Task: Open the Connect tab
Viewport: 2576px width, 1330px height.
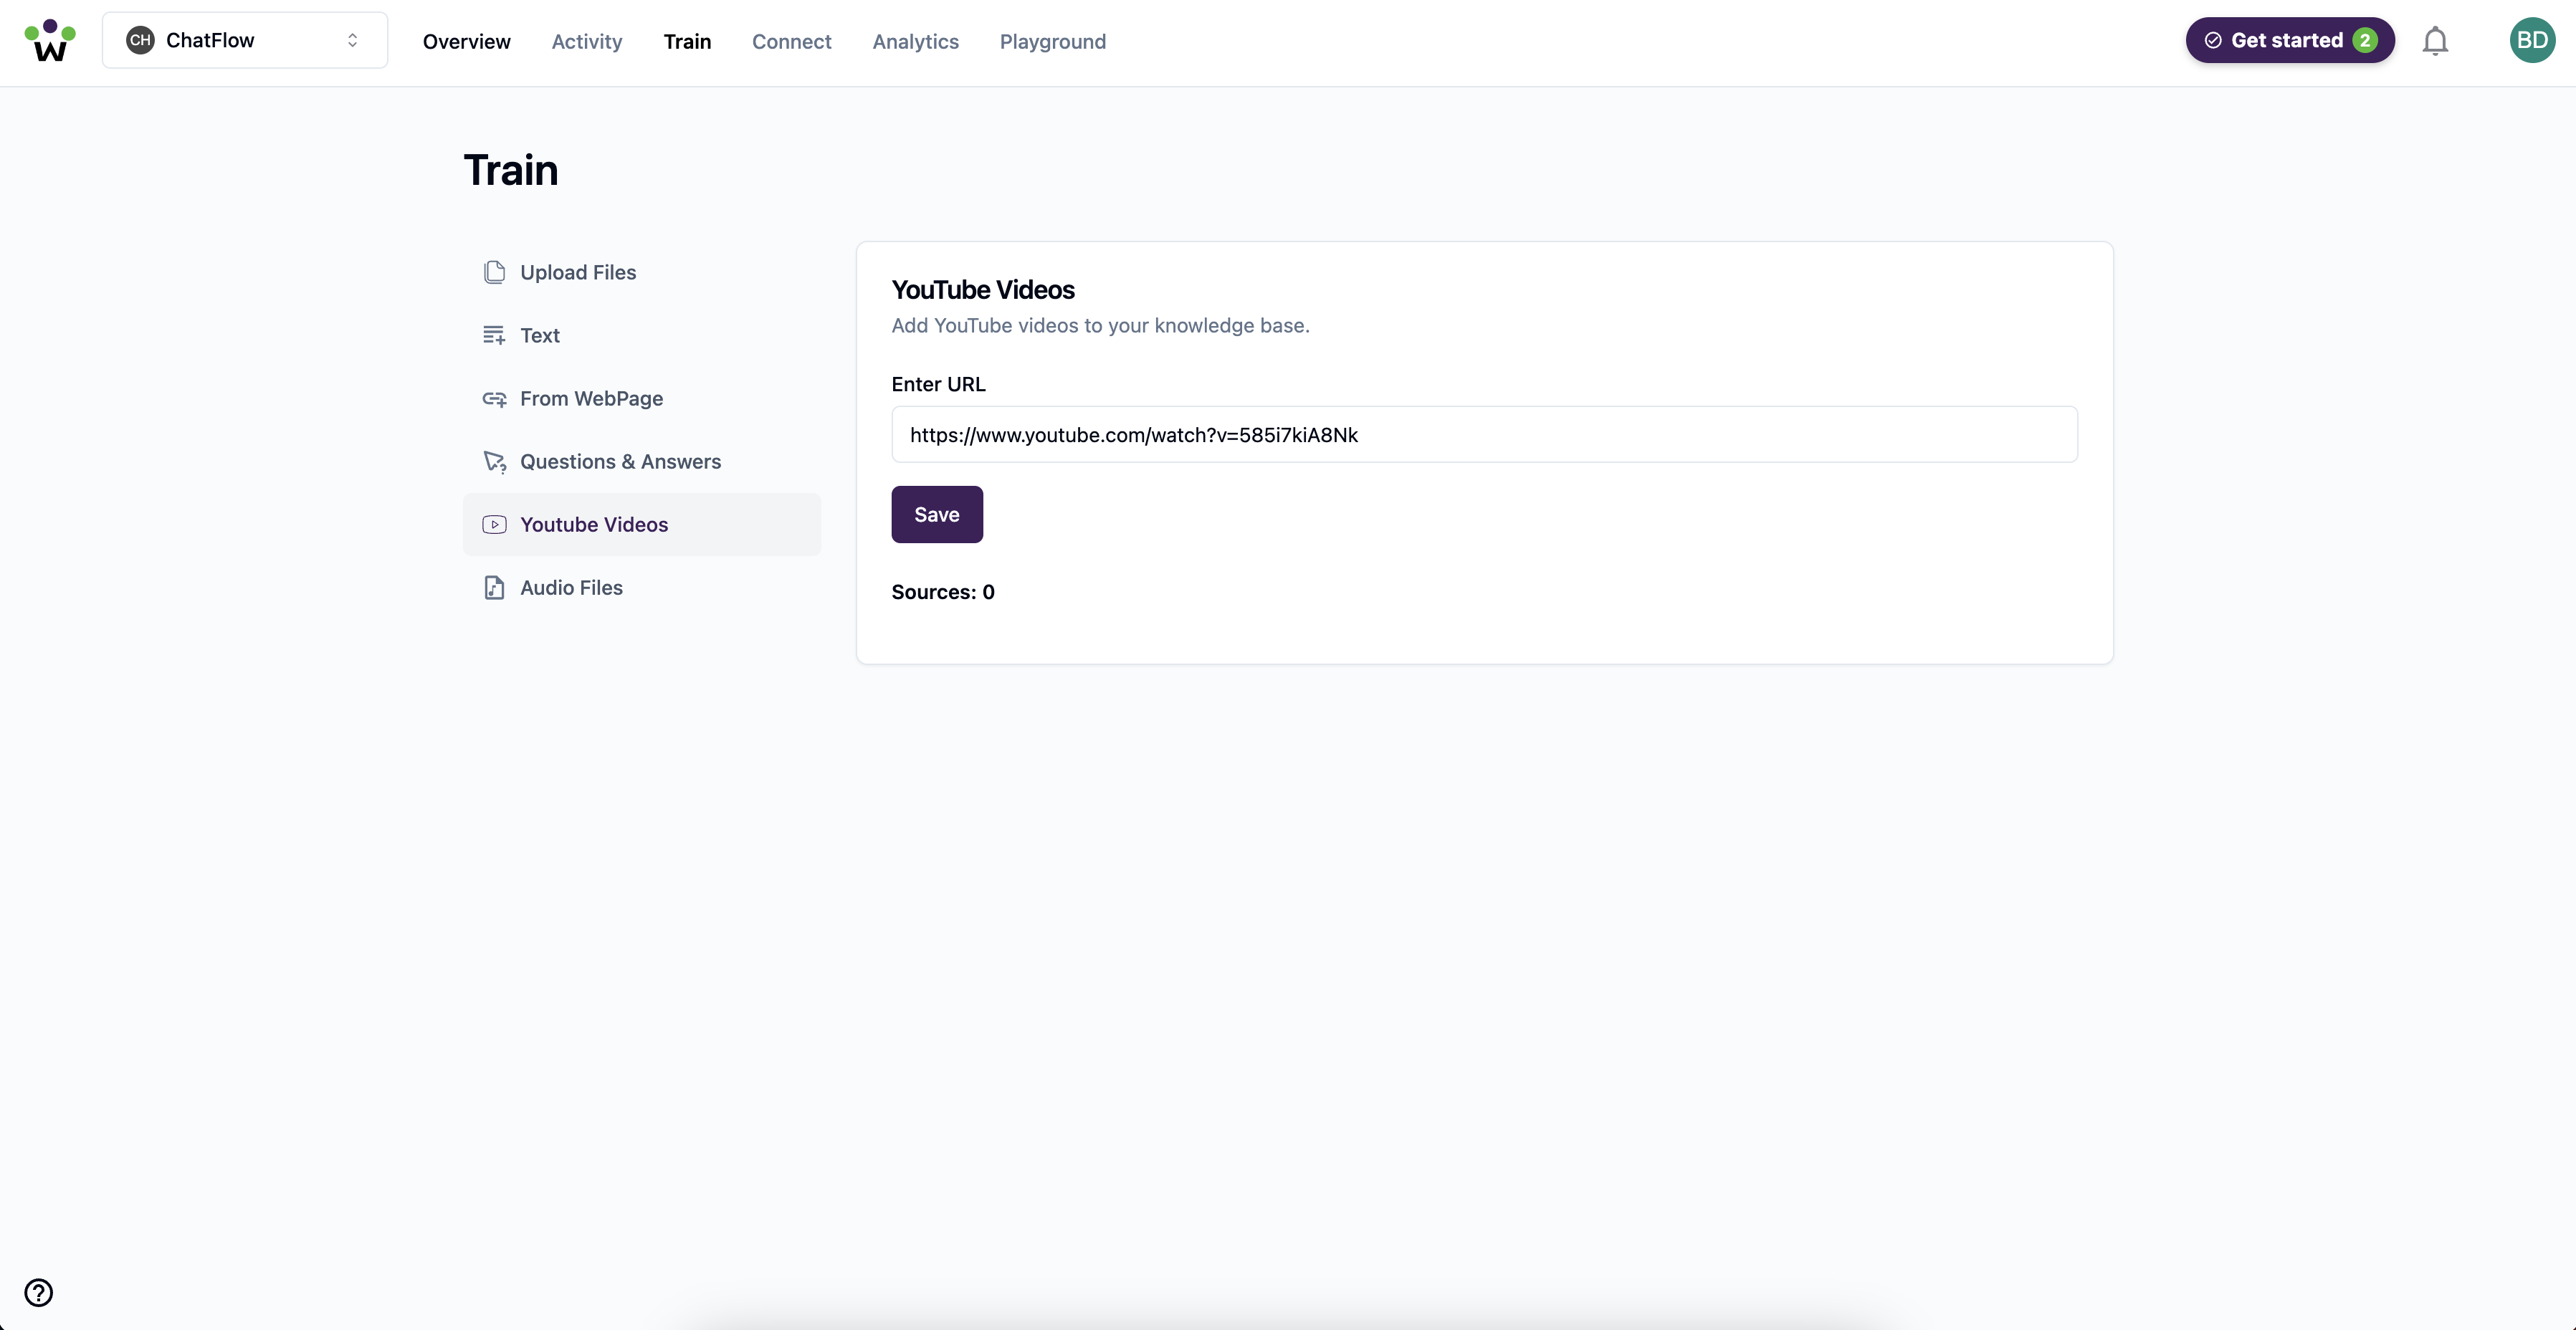Action: (791, 41)
